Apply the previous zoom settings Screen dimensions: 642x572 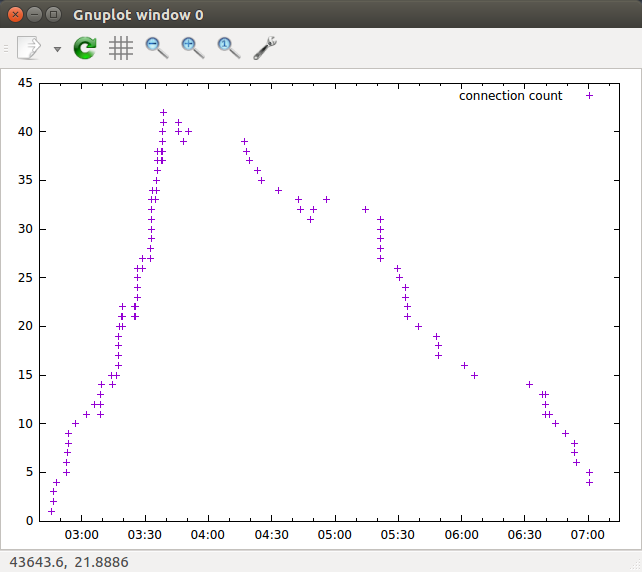157,48
